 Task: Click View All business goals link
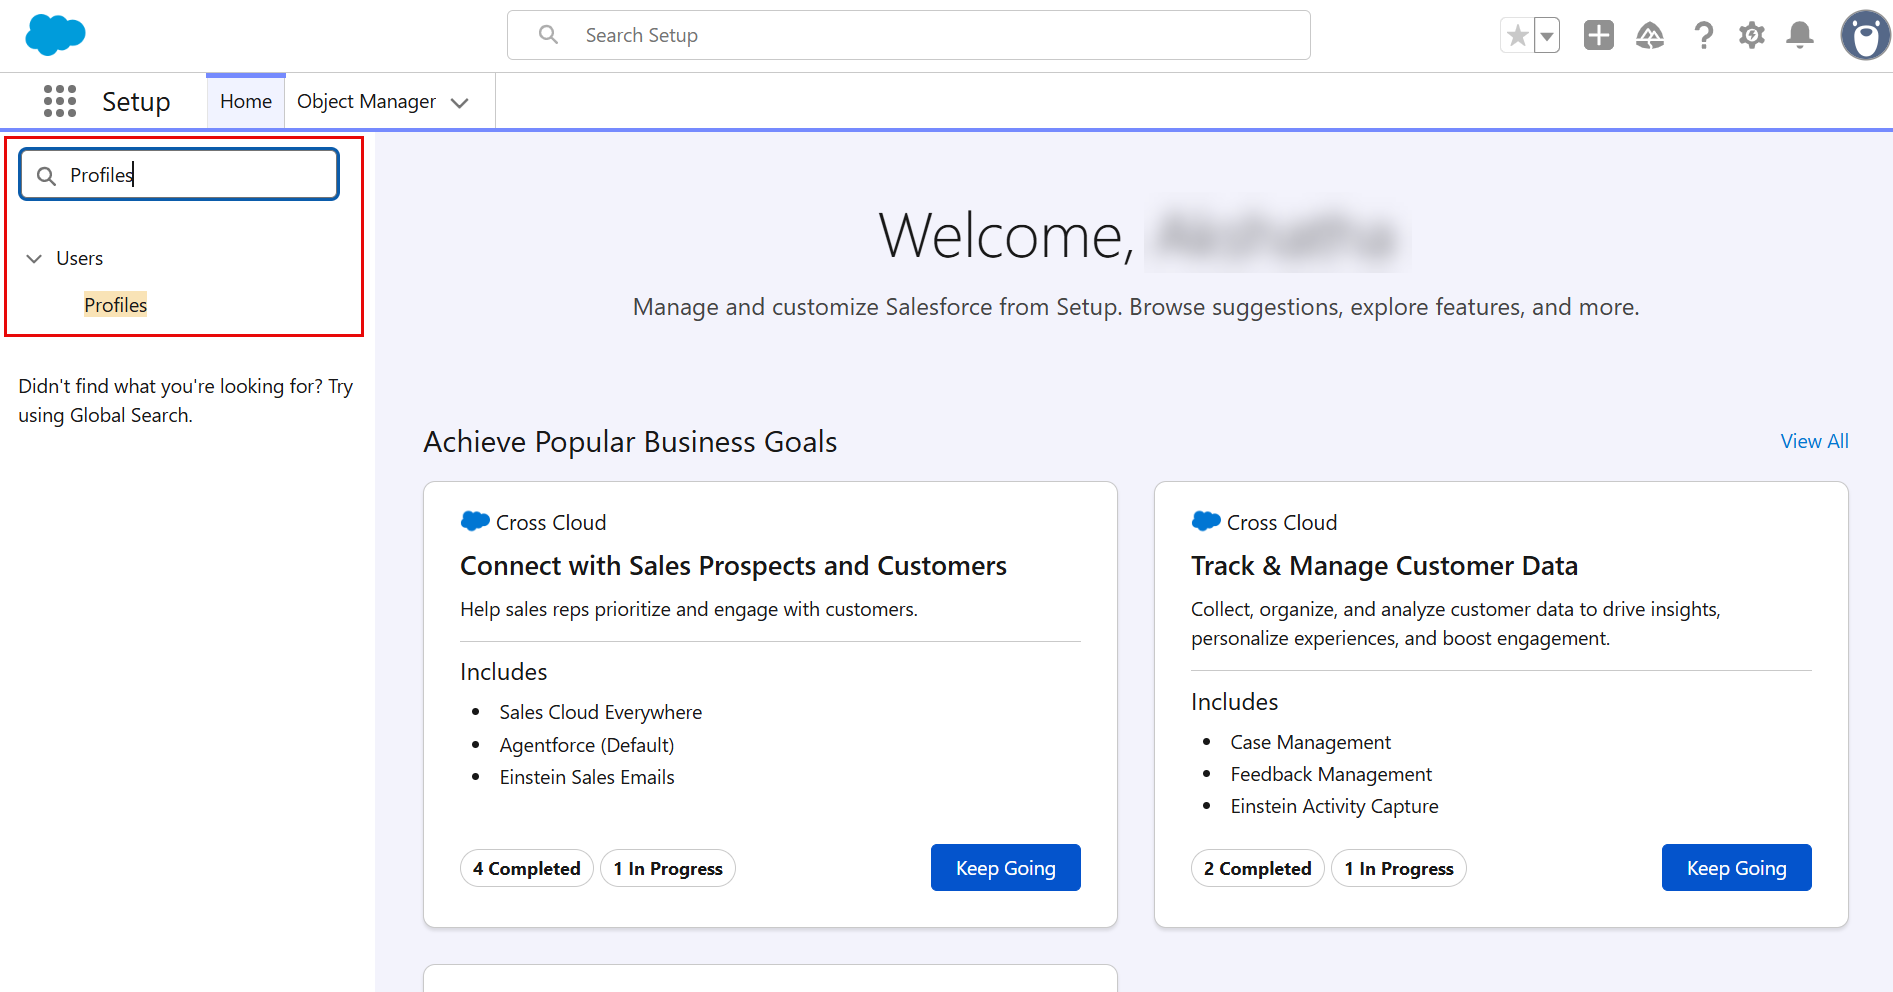(1814, 441)
